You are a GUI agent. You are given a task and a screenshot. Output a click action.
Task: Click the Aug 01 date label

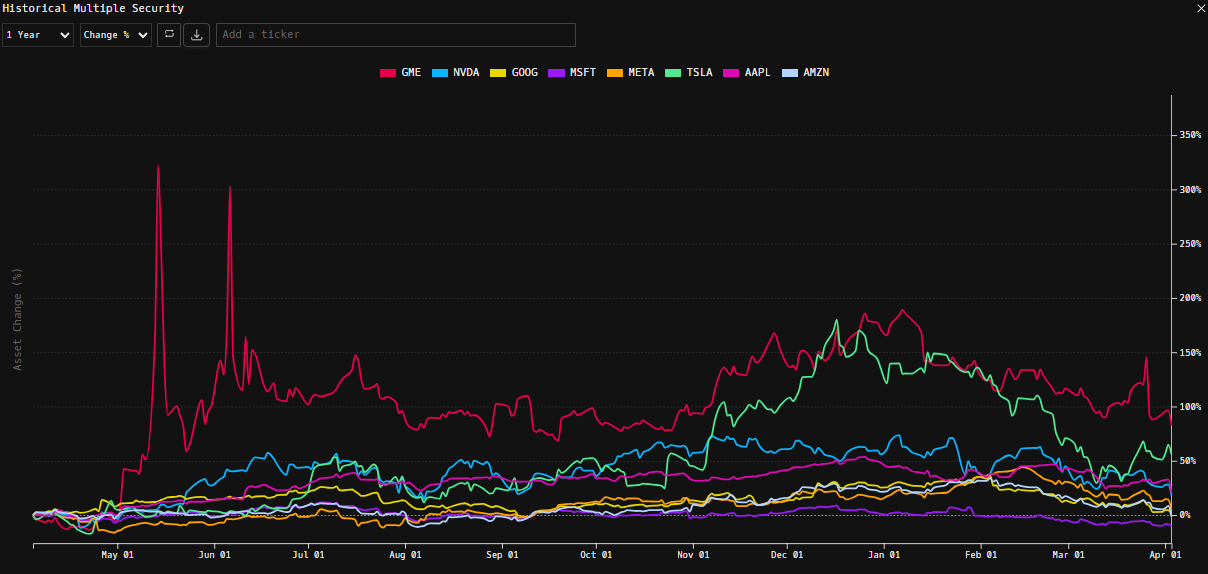click(x=406, y=554)
